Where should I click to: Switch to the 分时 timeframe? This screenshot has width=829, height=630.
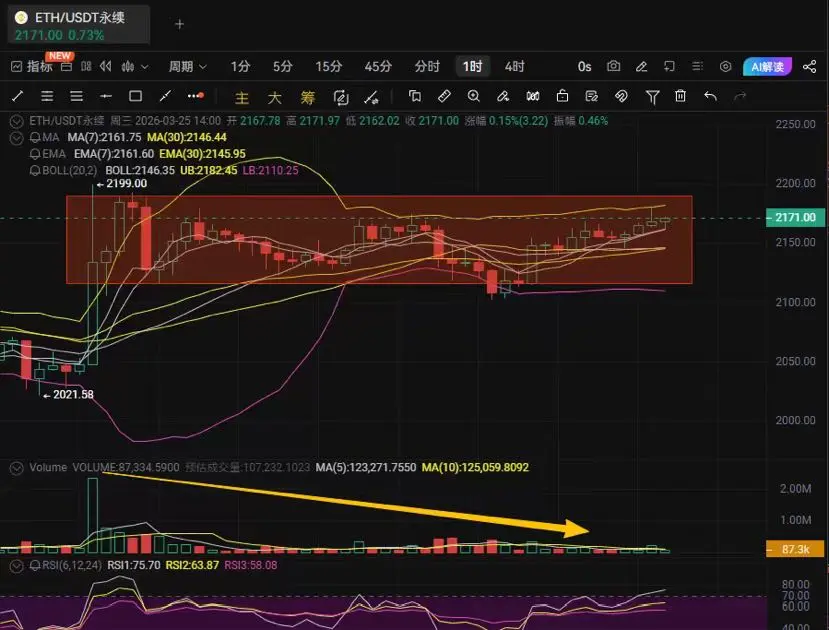tap(427, 67)
